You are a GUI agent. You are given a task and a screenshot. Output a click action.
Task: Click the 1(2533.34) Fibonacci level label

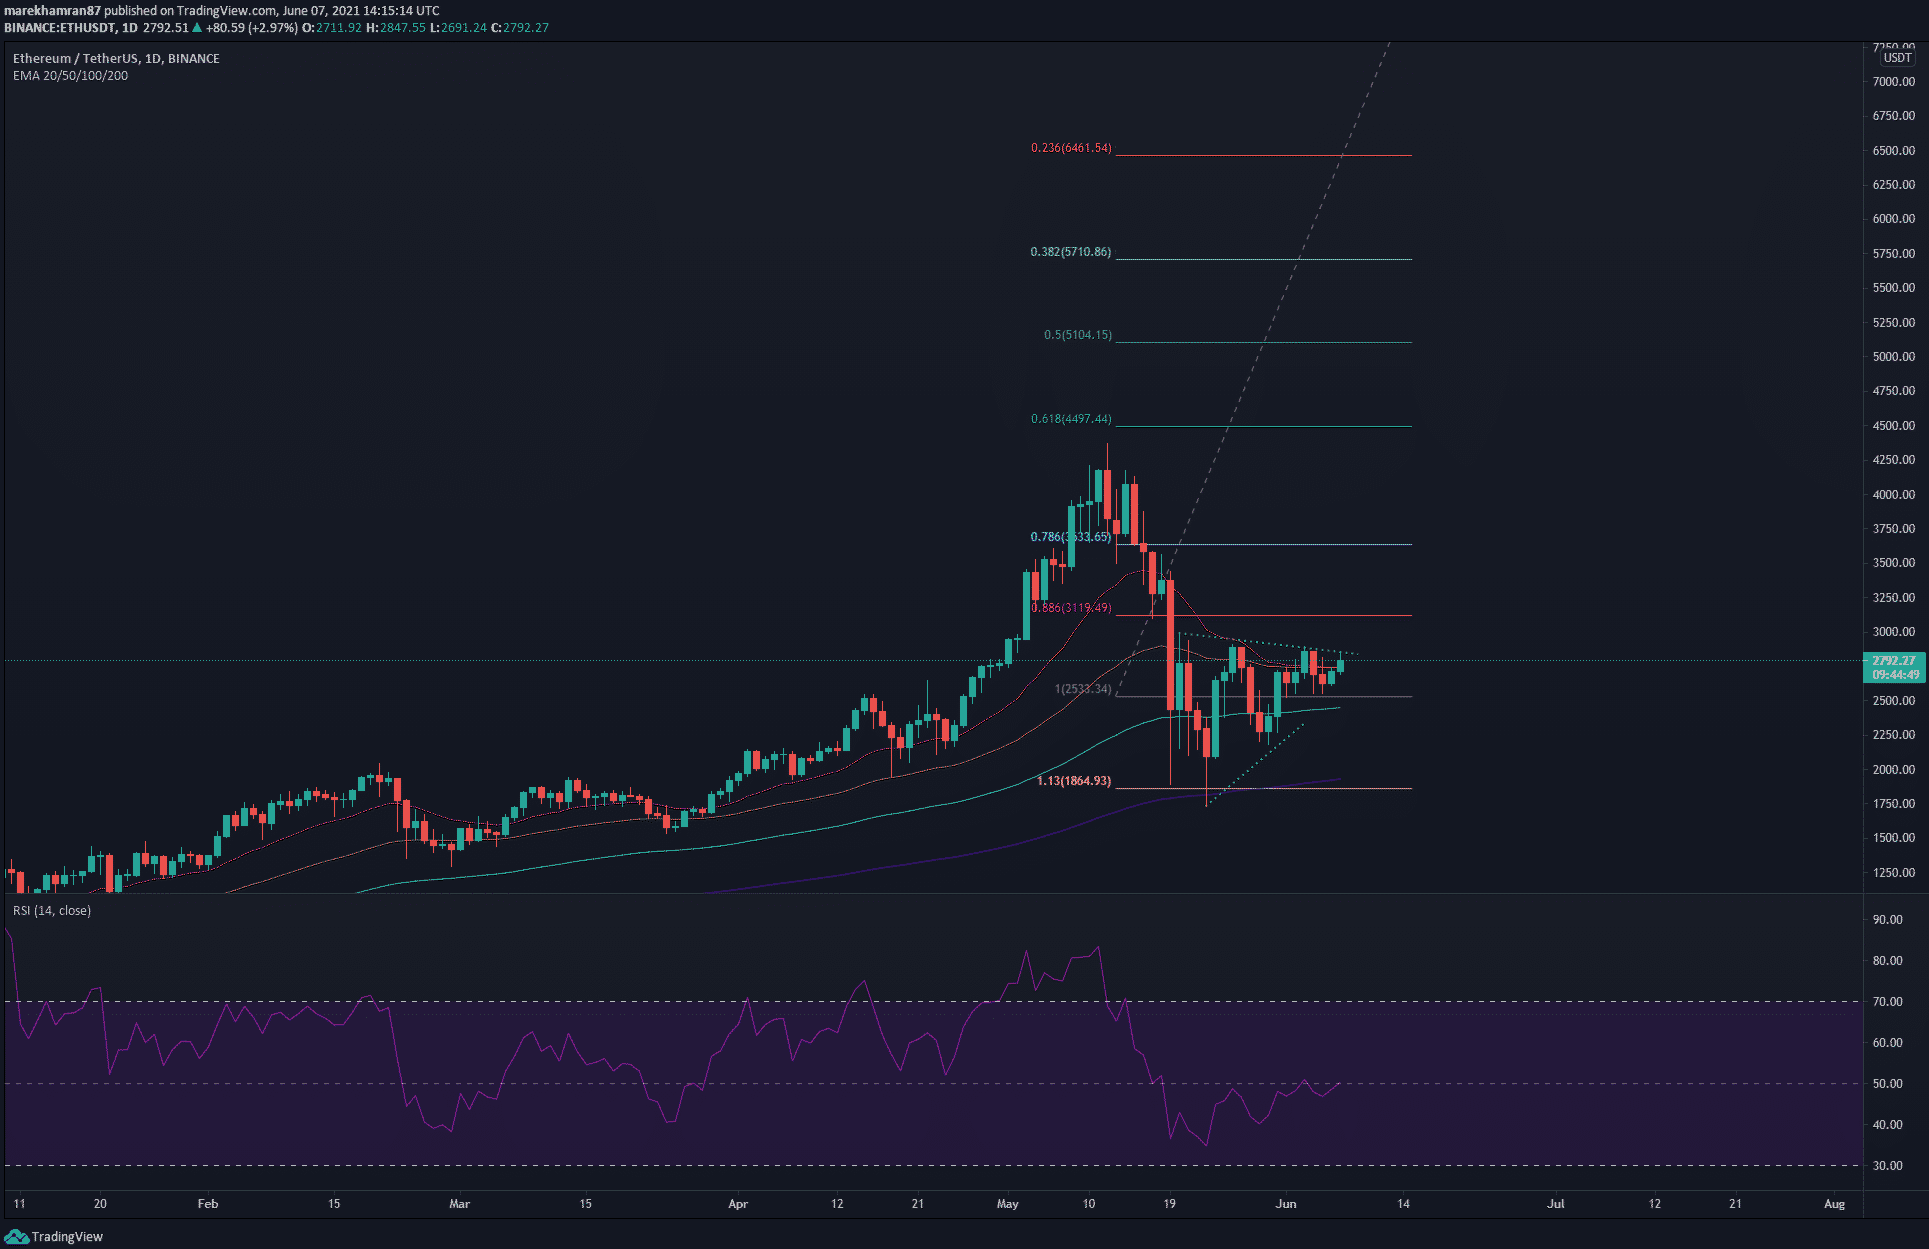(x=1083, y=689)
